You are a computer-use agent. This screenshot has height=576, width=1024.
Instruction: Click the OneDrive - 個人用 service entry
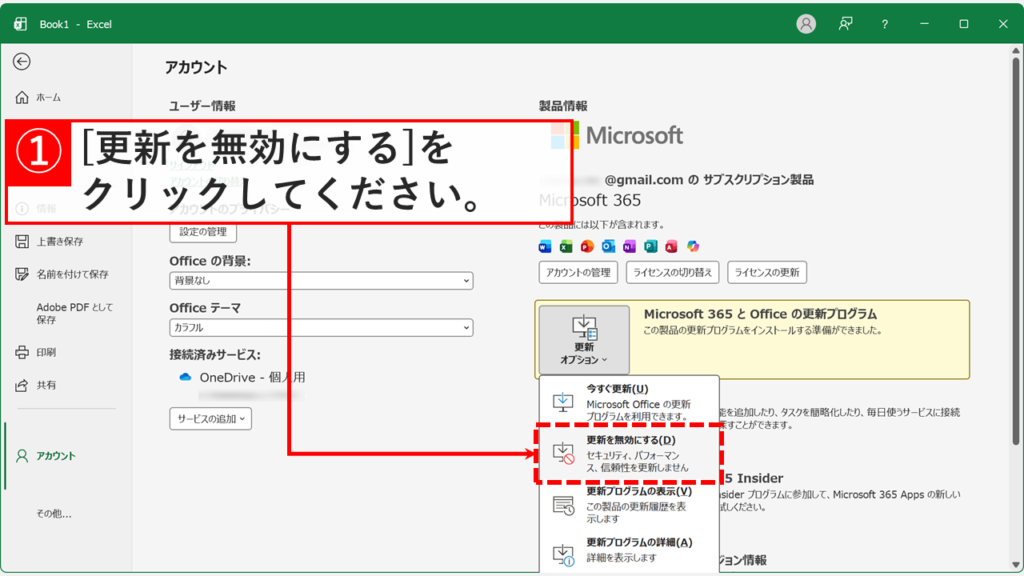click(x=242, y=377)
